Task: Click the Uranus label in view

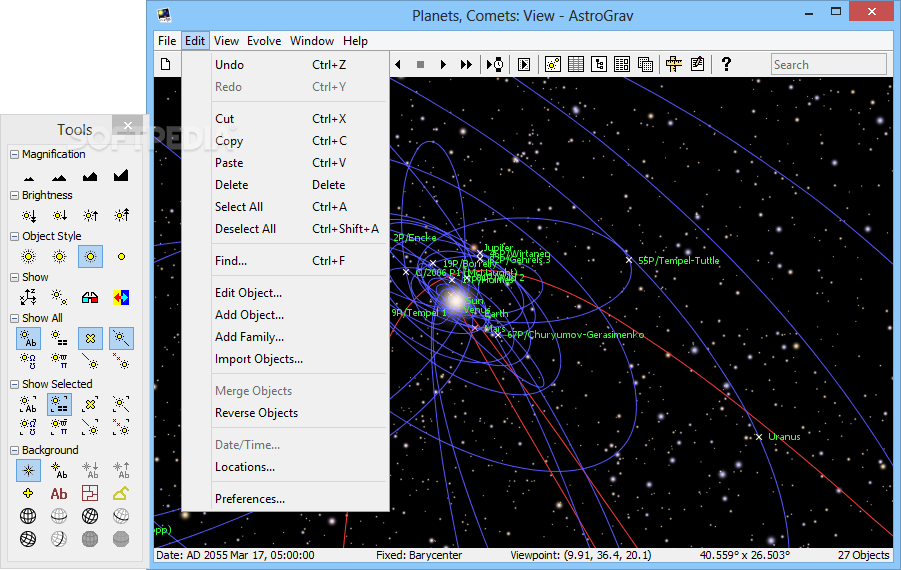Action: coord(784,437)
